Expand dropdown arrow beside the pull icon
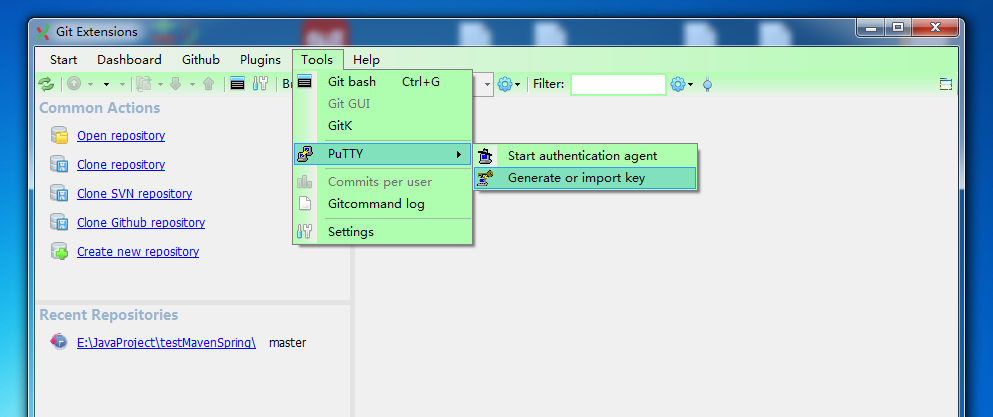This screenshot has height=417, width=993. pos(192,84)
